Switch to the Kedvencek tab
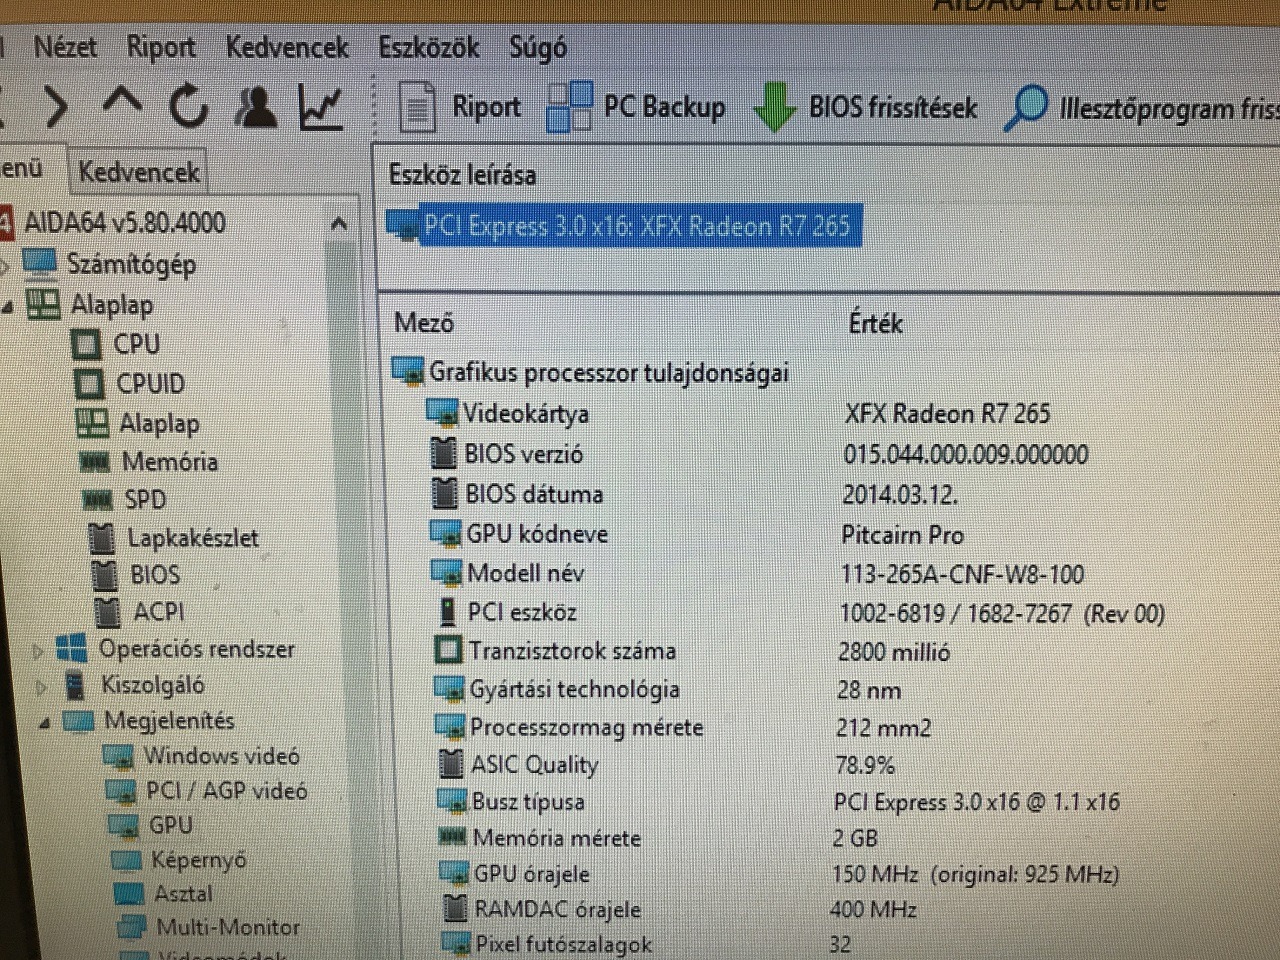The width and height of the screenshot is (1280, 960). pyautogui.click(x=139, y=172)
